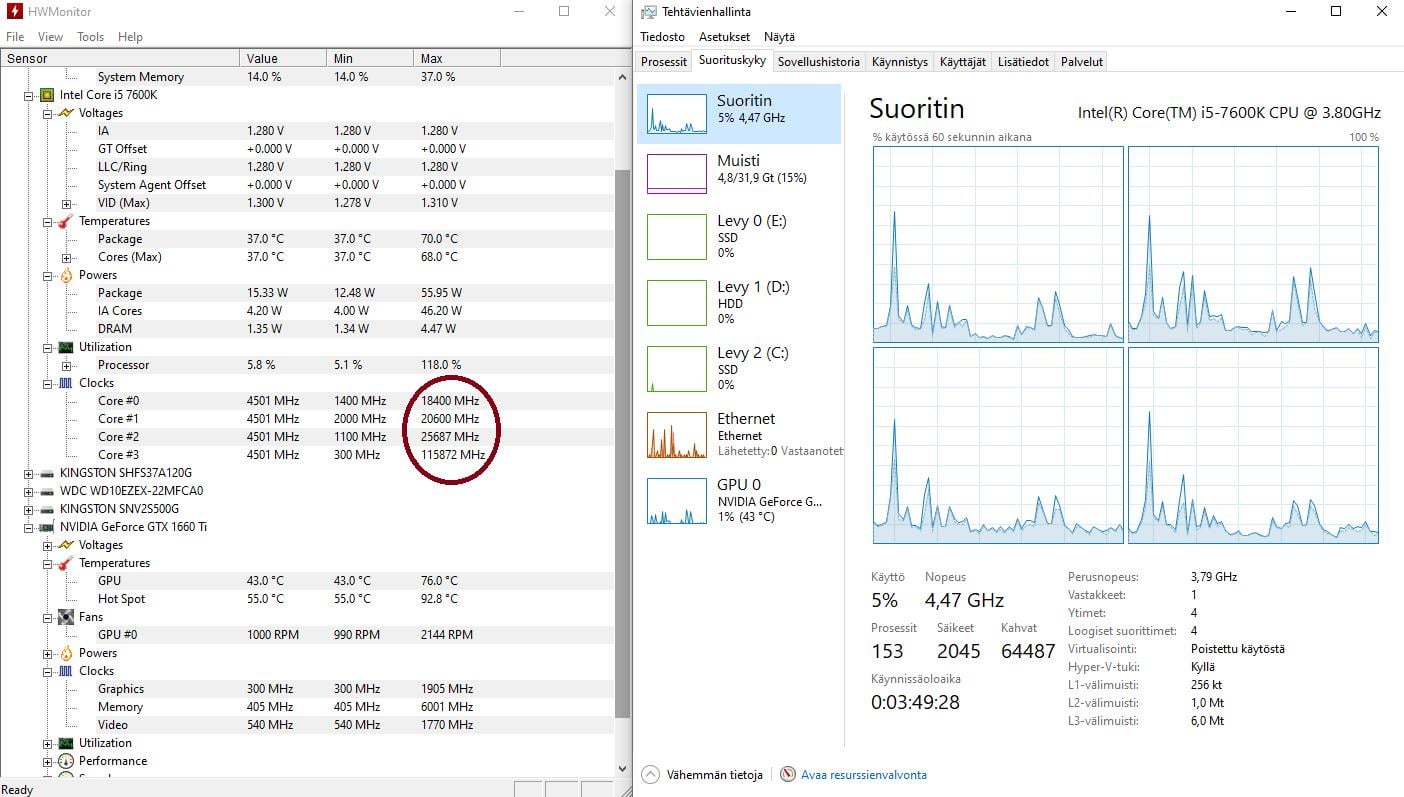Click the resource monitor icon beside Avaa resurssienvalvonta
Image resolution: width=1404 pixels, height=797 pixels.
point(788,774)
